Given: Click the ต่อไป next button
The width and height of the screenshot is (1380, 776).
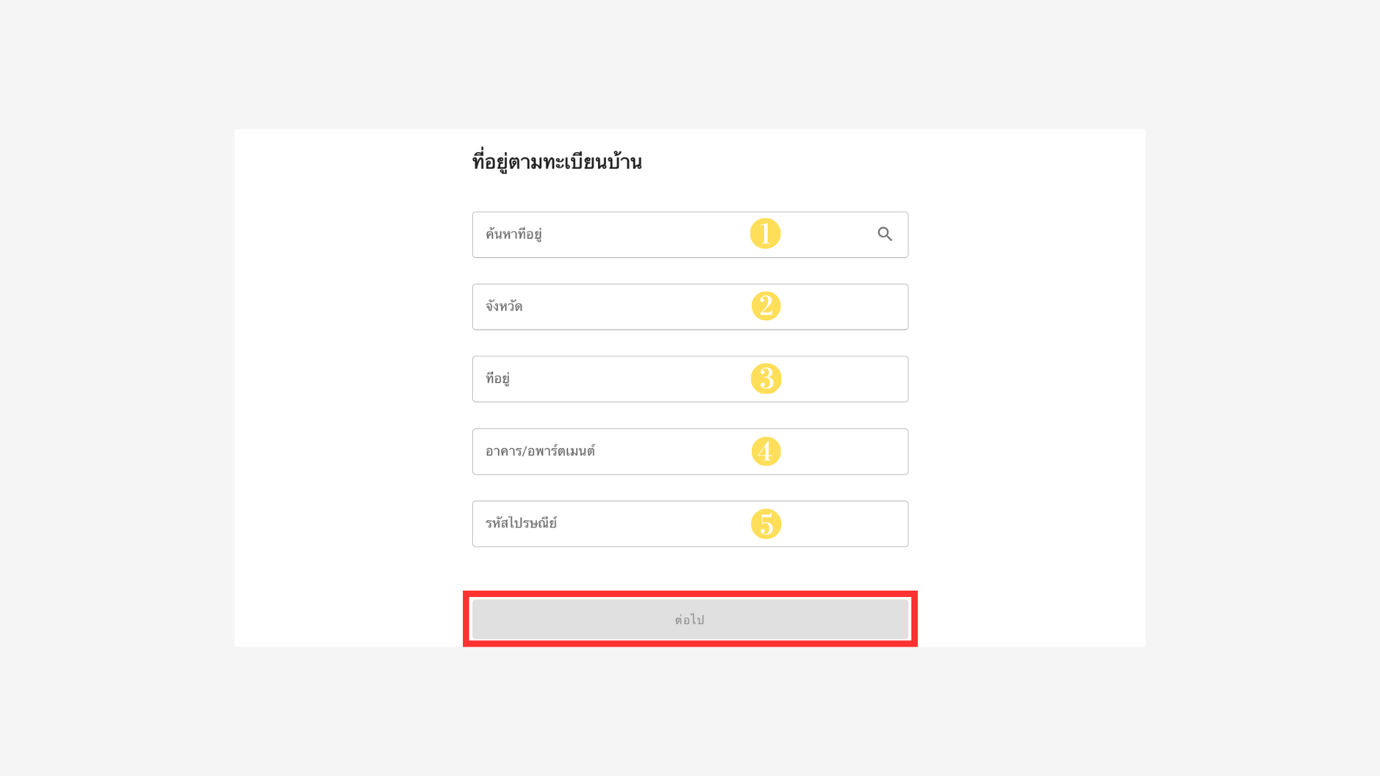Looking at the screenshot, I should (690, 620).
